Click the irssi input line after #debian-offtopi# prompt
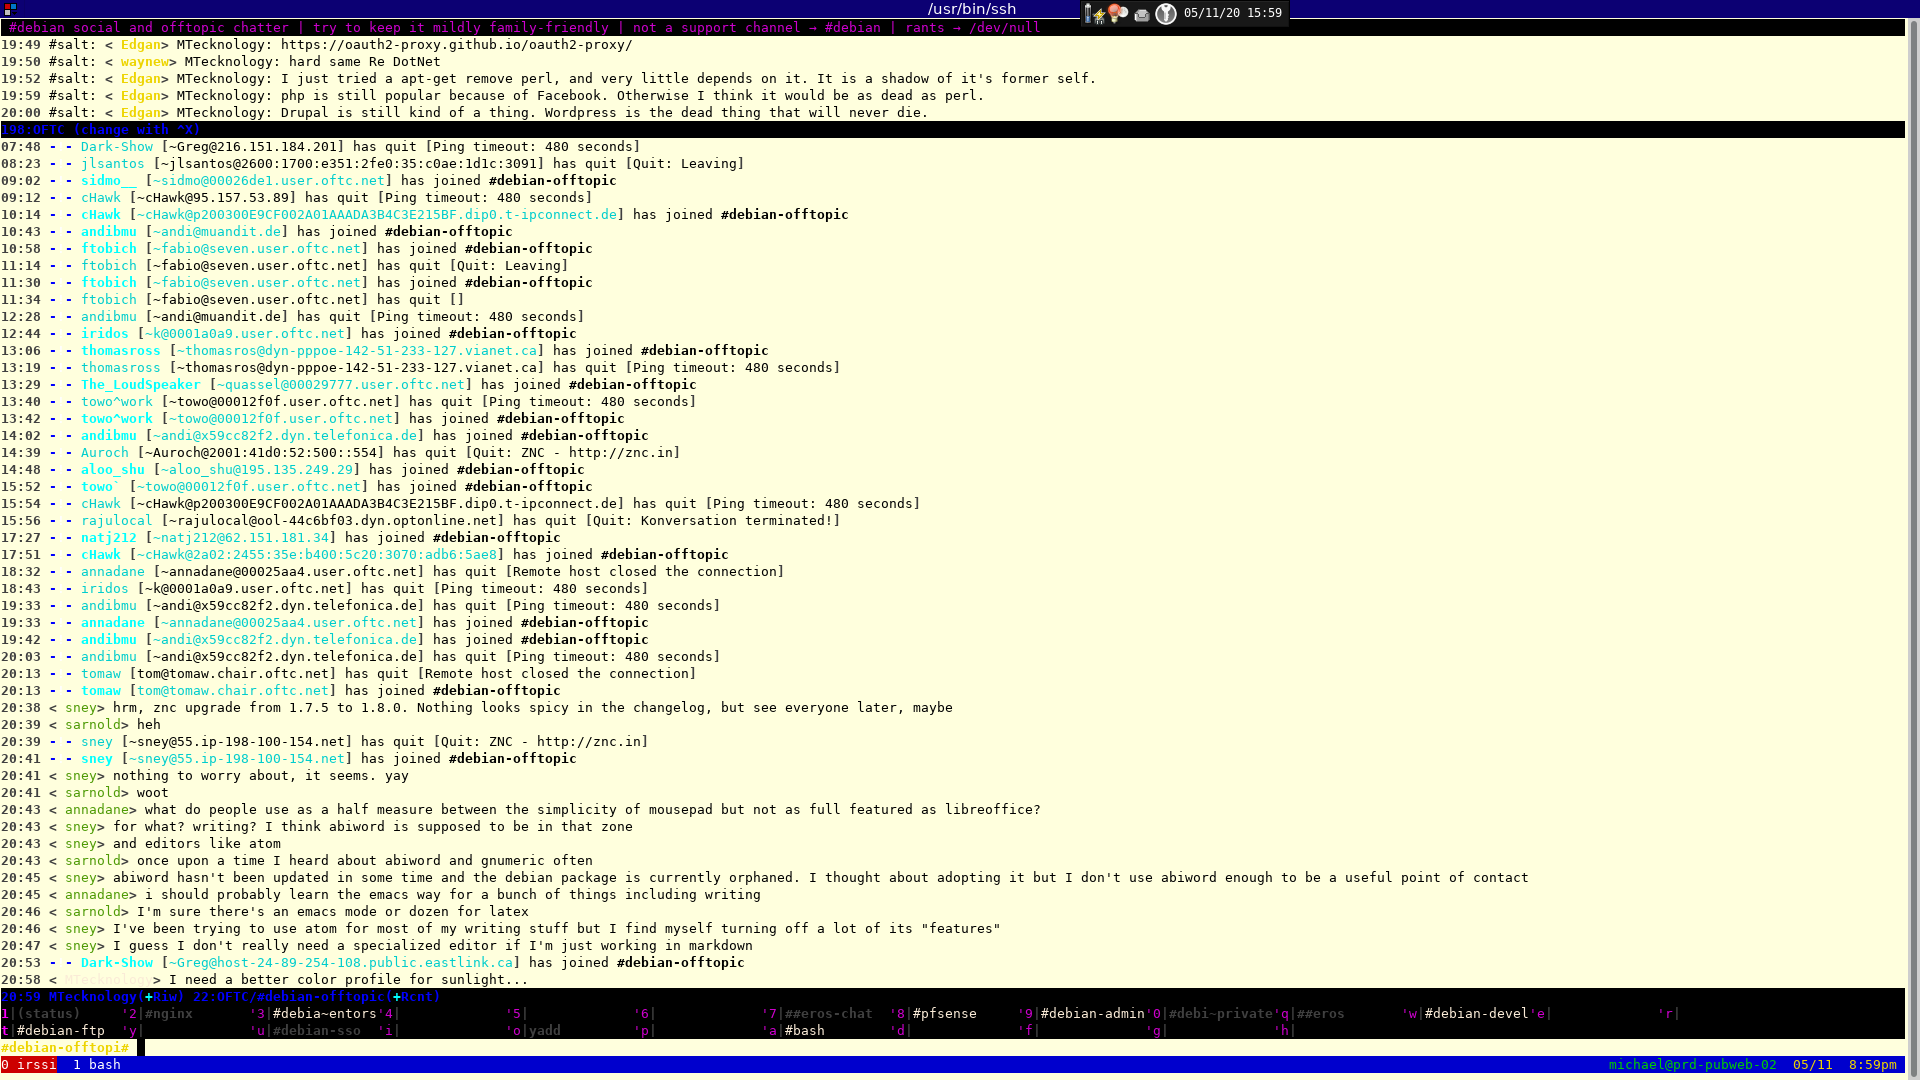The width and height of the screenshot is (1920, 1080). (x=1020, y=1048)
